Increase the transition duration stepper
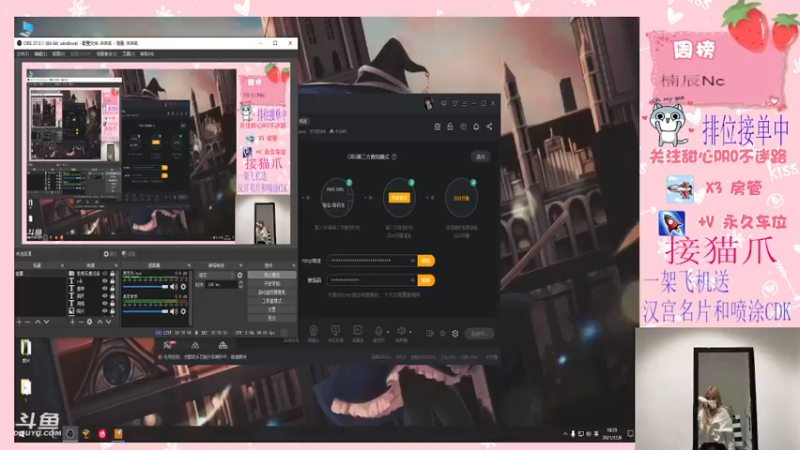Viewport: 800px width, 450px height. (241, 282)
